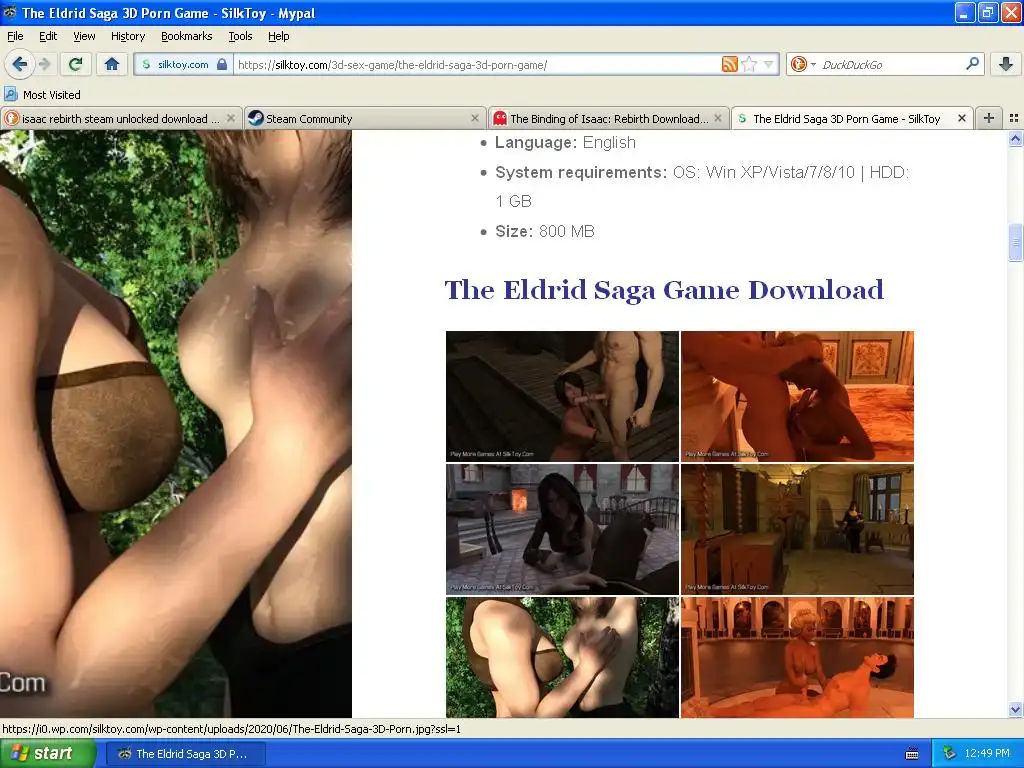The height and width of the screenshot is (768, 1024).
Task: Close the isaac rebirth steam unlocked tab
Action: click(231, 118)
